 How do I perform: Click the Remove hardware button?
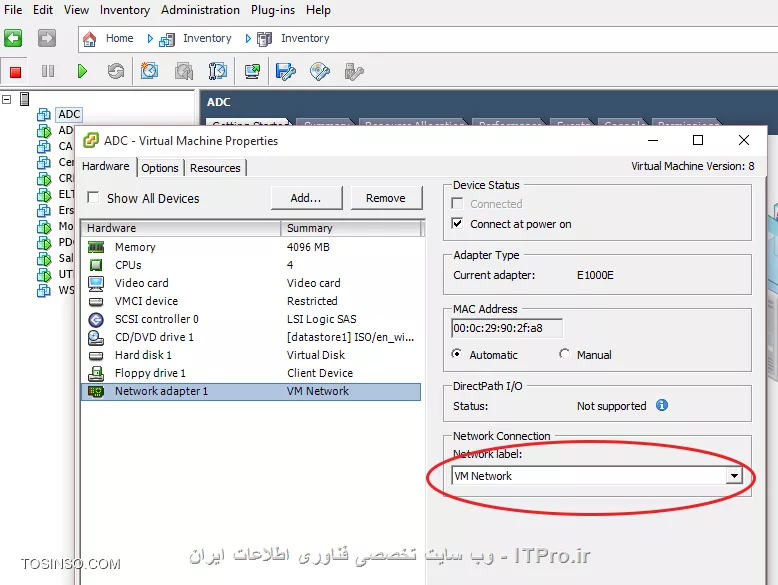386,198
